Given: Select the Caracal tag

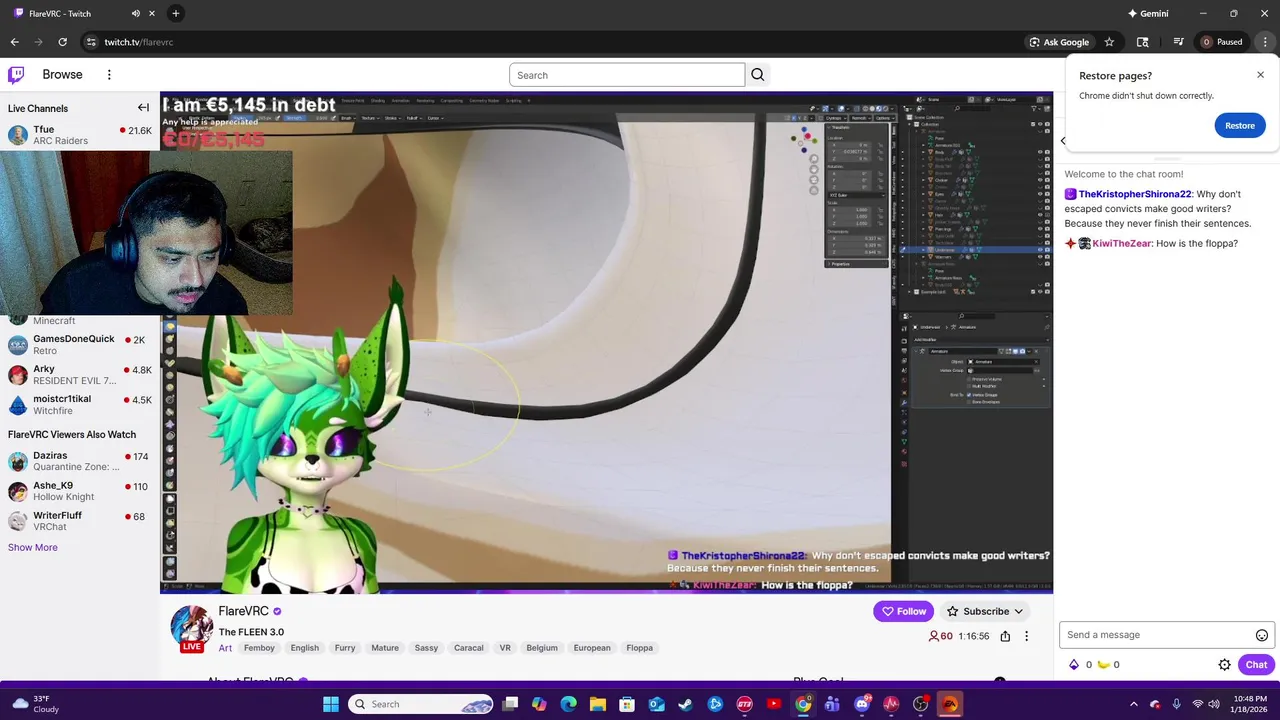Looking at the screenshot, I should click(x=469, y=648).
